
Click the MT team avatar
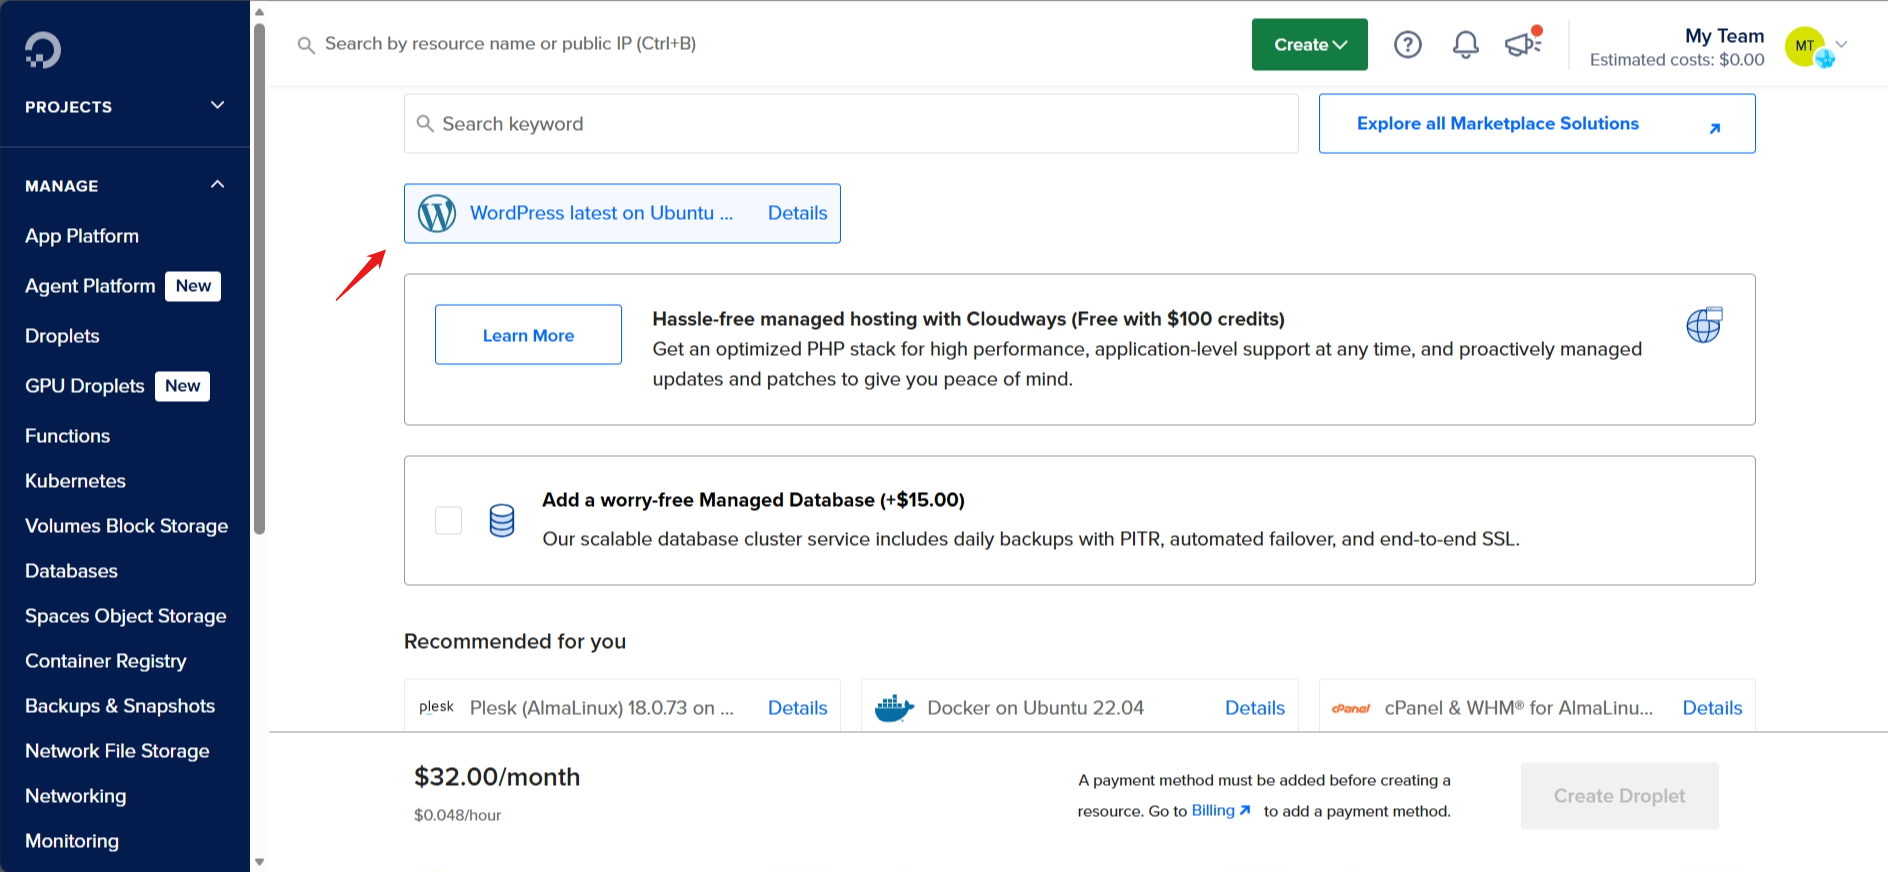1806,46
